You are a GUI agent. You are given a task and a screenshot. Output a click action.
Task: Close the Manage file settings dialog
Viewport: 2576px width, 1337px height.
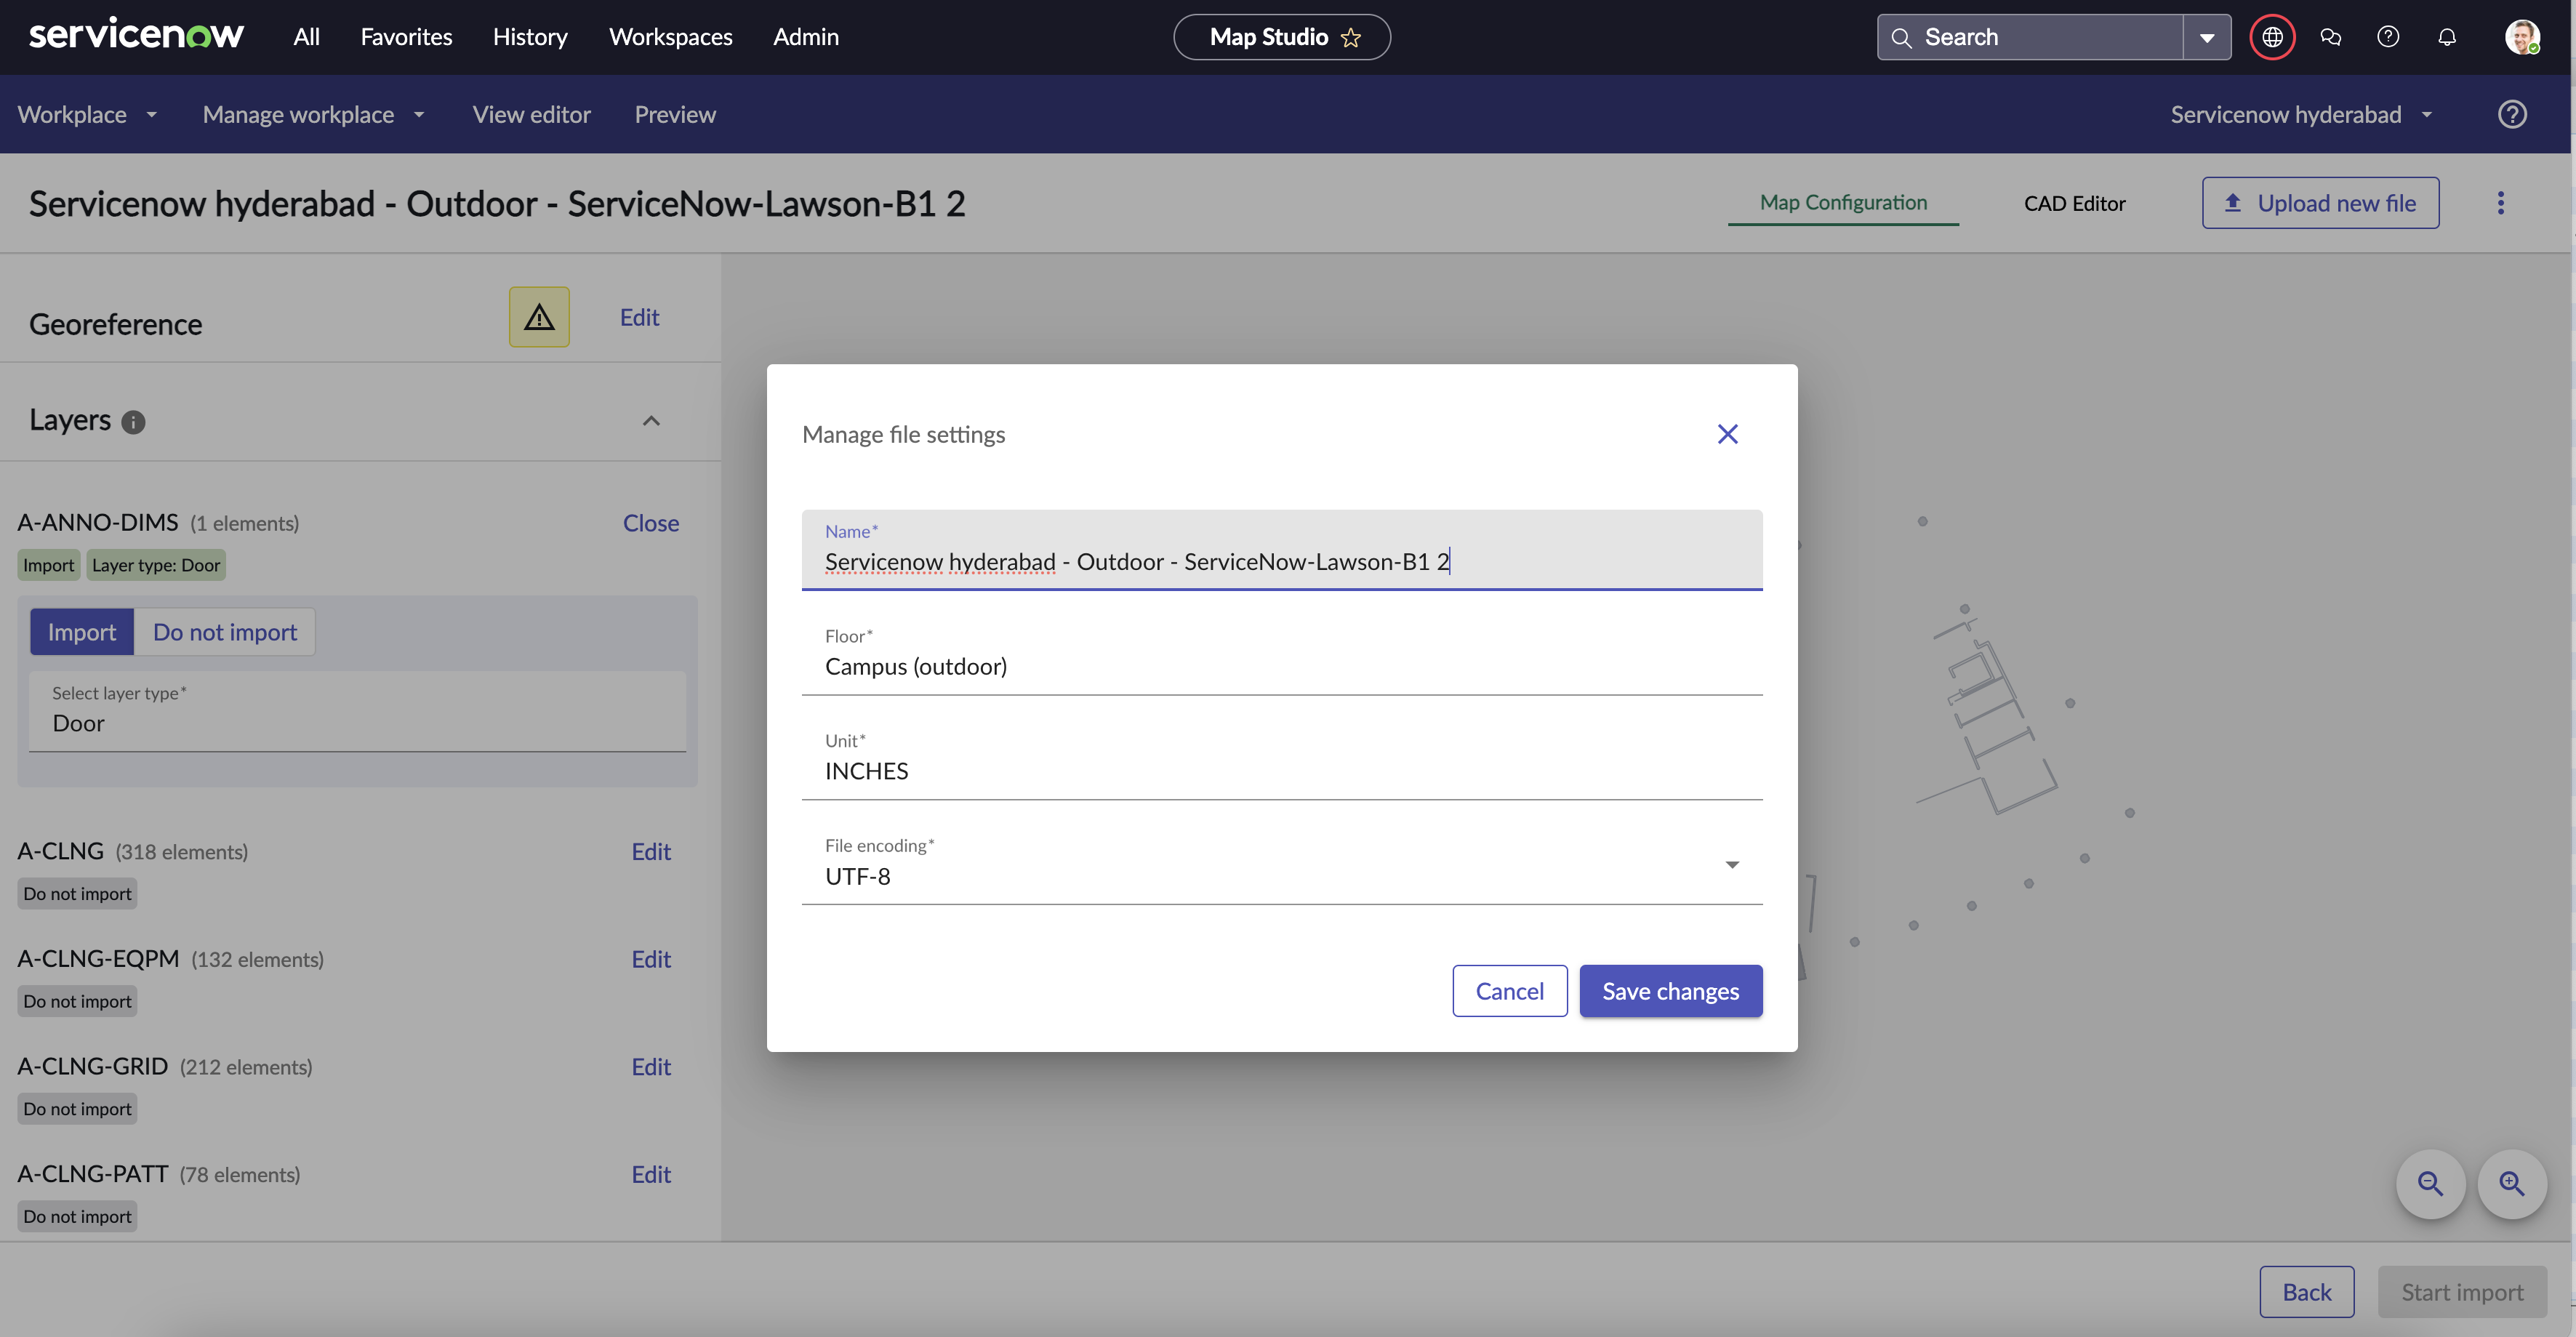(1727, 434)
